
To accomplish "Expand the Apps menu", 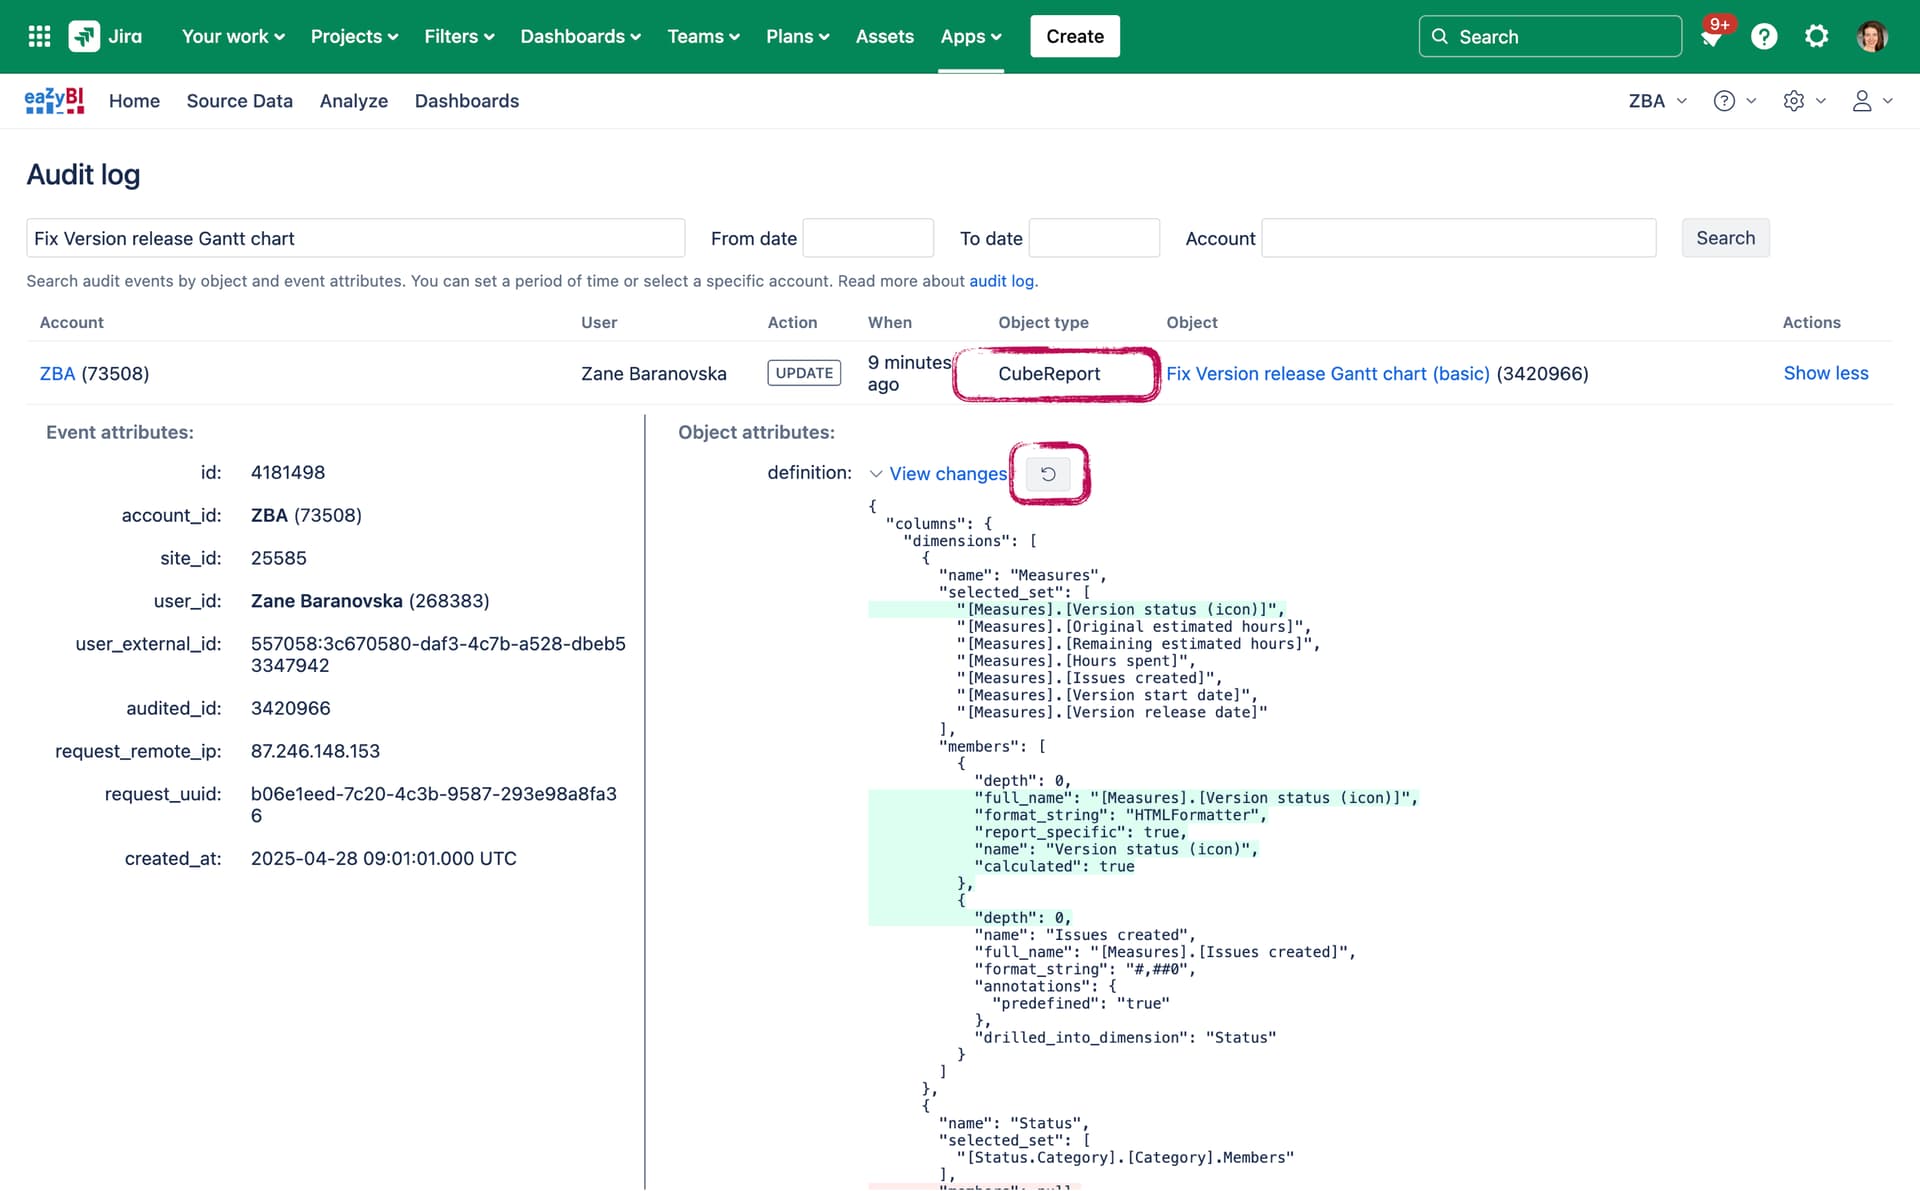I will tap(970, 37).
